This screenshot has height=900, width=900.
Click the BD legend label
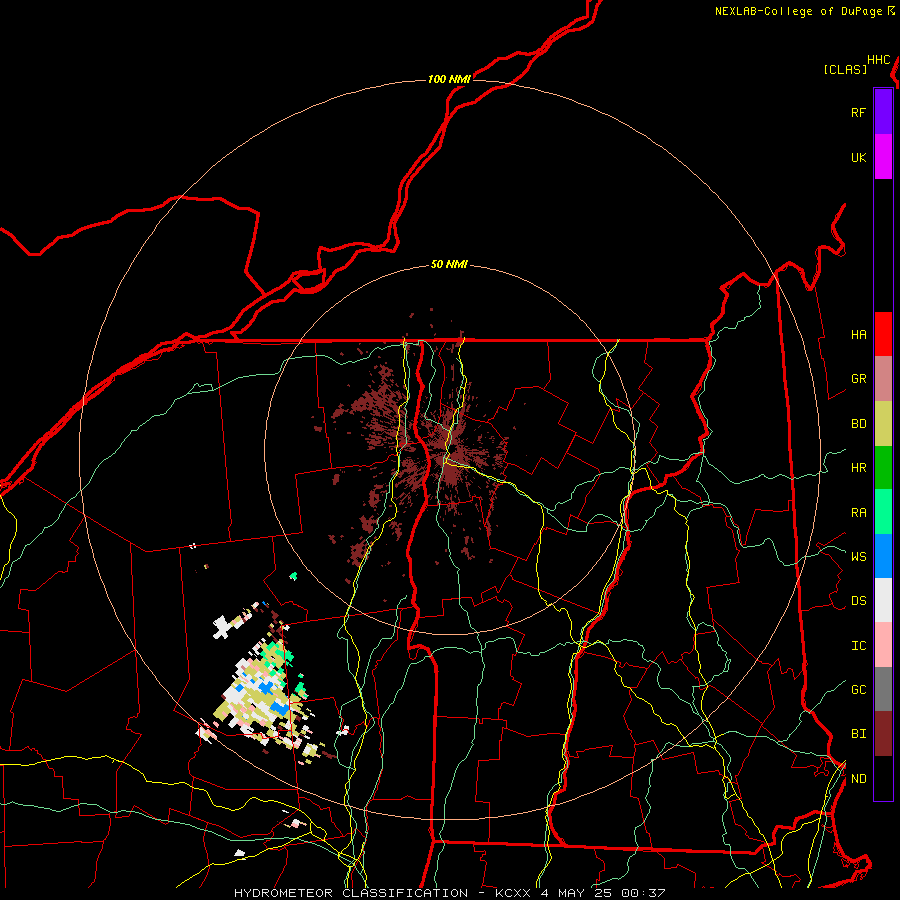coord(858,424)
